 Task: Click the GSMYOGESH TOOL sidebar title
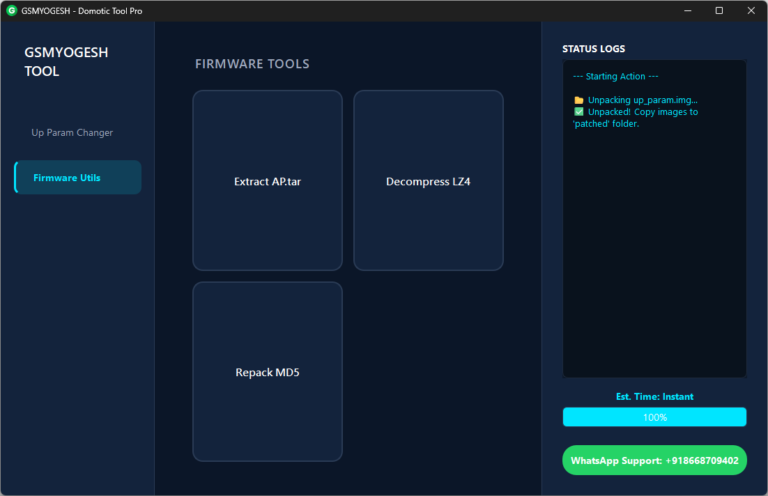(66, 62)
